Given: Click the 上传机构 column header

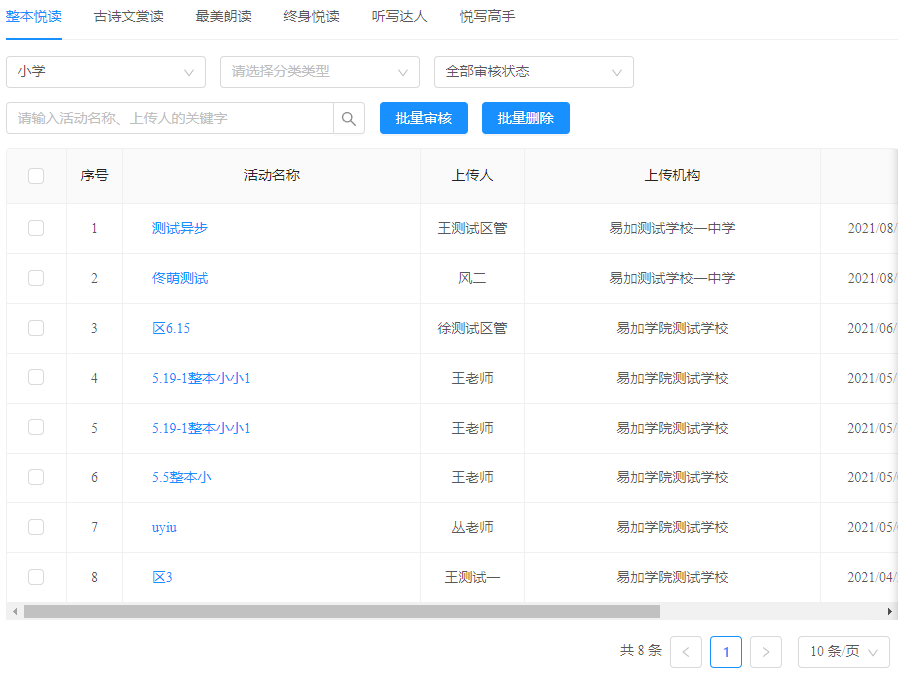Looking at the screenshot, I should point(672,176).
